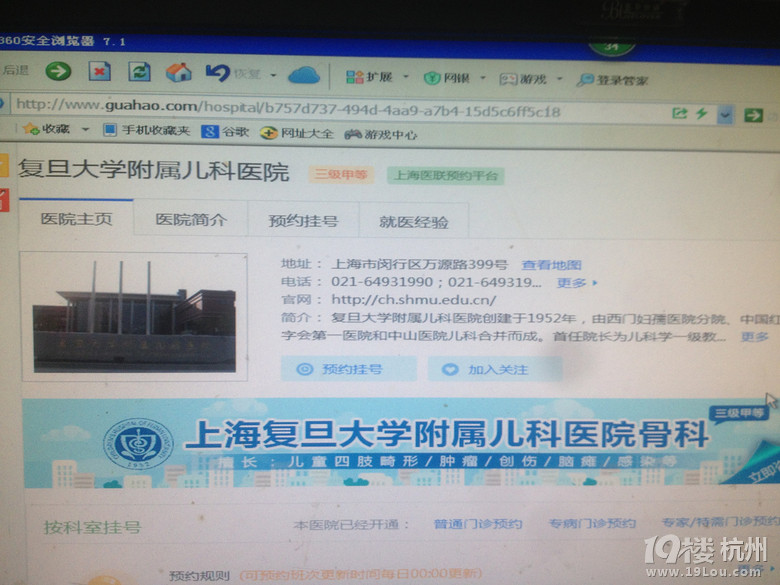Open the cloud sync icon in toolbar
The width and height of the screenshot is (780, 585).
tap(303, 75)
